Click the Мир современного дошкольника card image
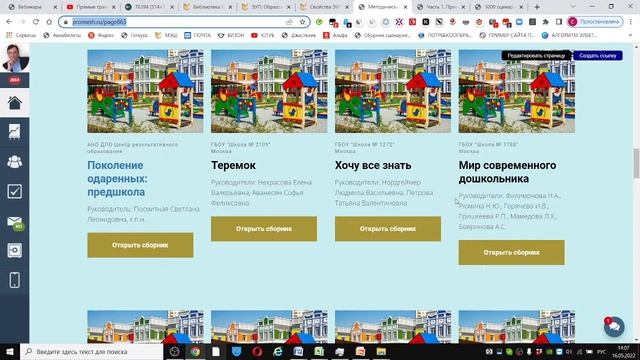The width and height of the screenshot is (640, 360). pyautogui.click(x=517, y=91)
